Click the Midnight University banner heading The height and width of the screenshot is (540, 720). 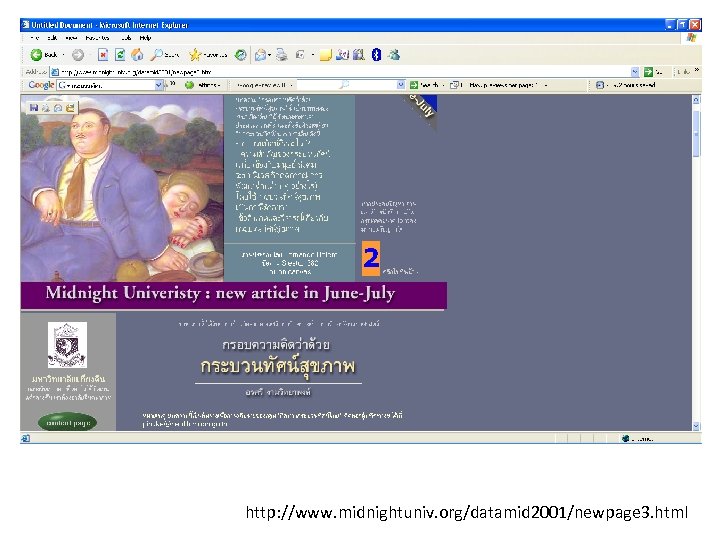pyautogui.click(x=220, y=293)
